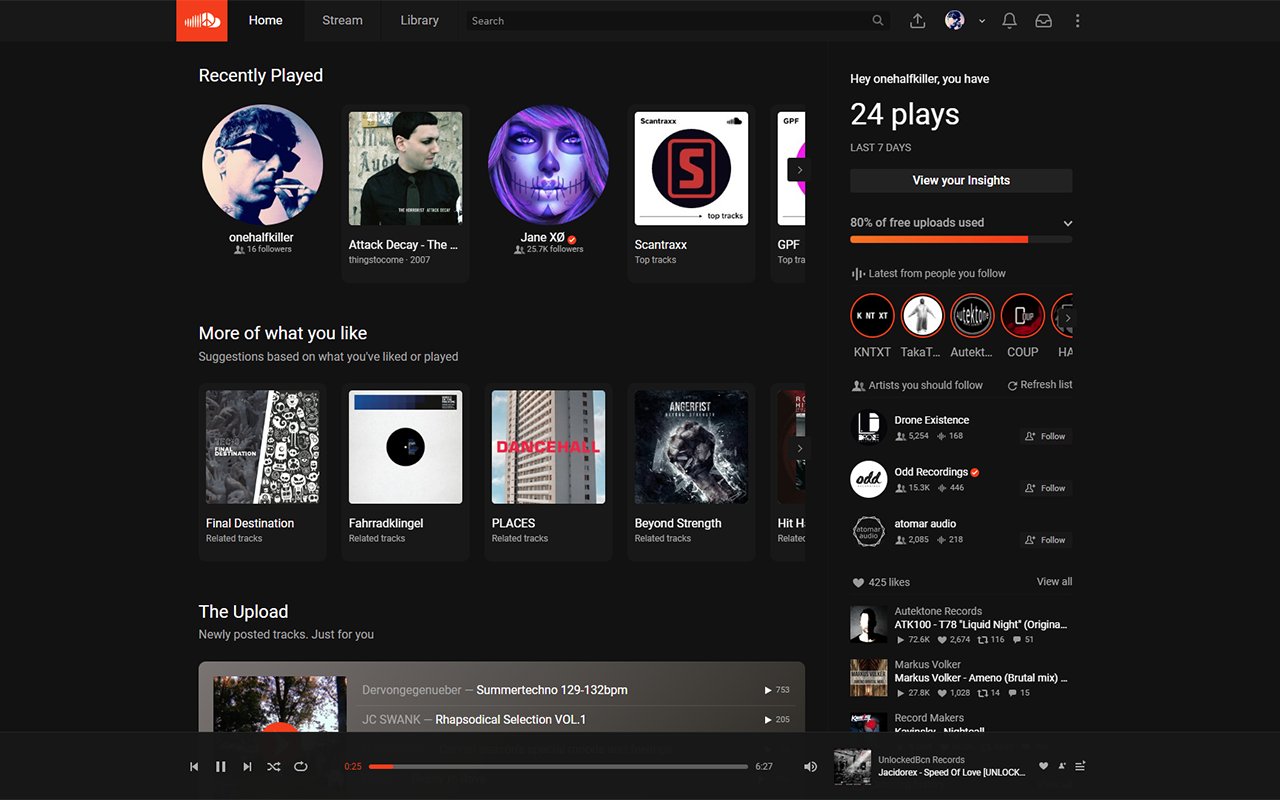
Task: Open Scantraxx top tracks cover
Action: (x=691, y=168)
